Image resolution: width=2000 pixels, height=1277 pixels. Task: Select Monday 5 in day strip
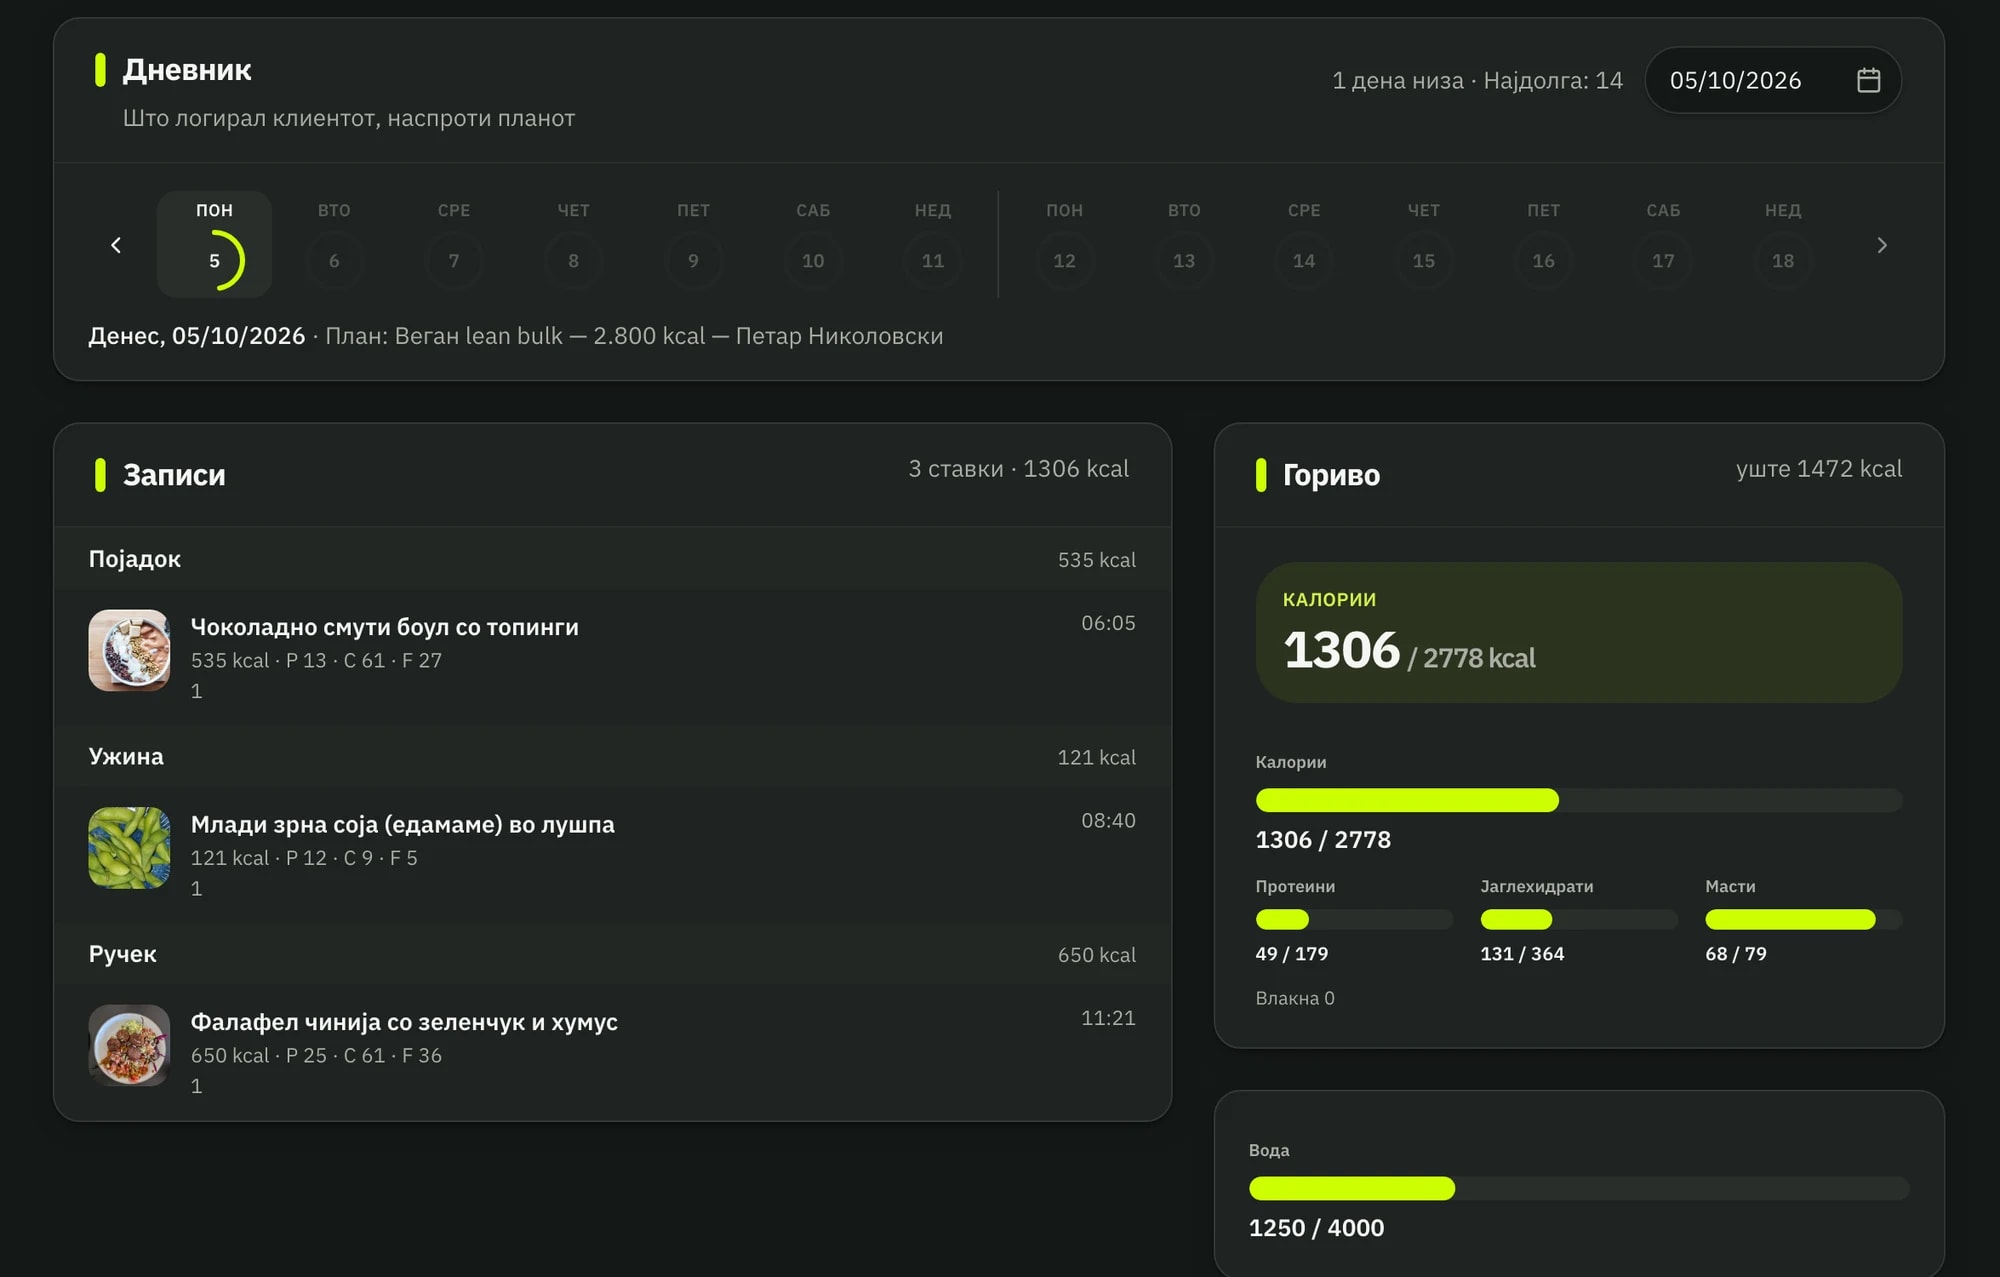click(x=214, y=244)
